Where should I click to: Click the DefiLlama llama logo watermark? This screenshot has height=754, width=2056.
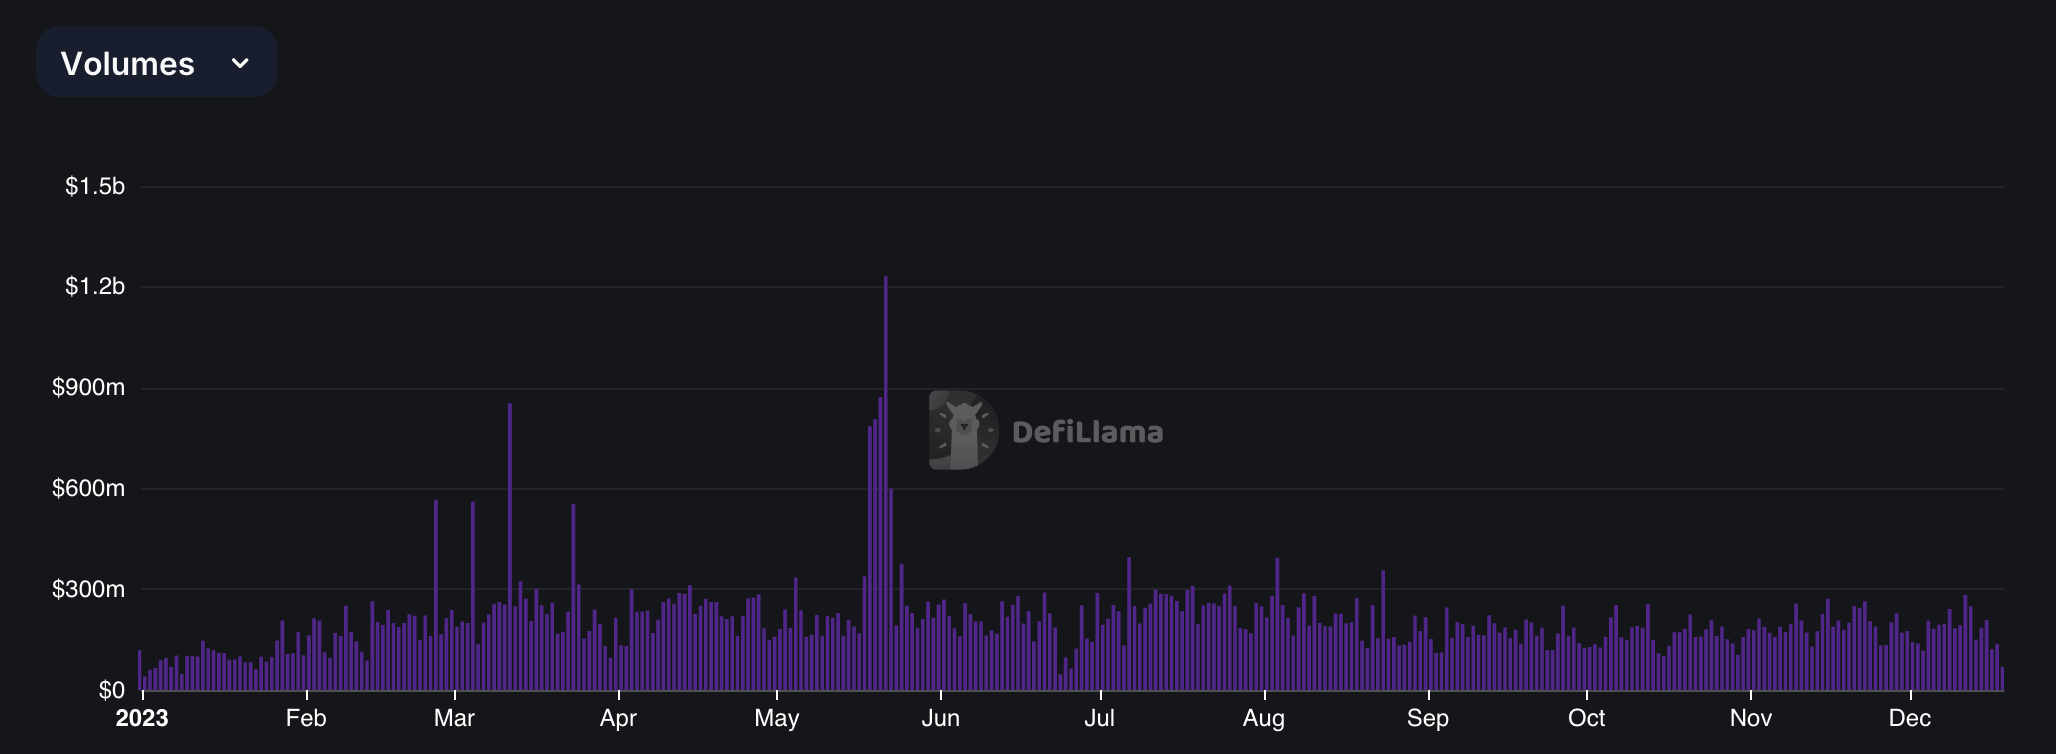pos(962,430)
